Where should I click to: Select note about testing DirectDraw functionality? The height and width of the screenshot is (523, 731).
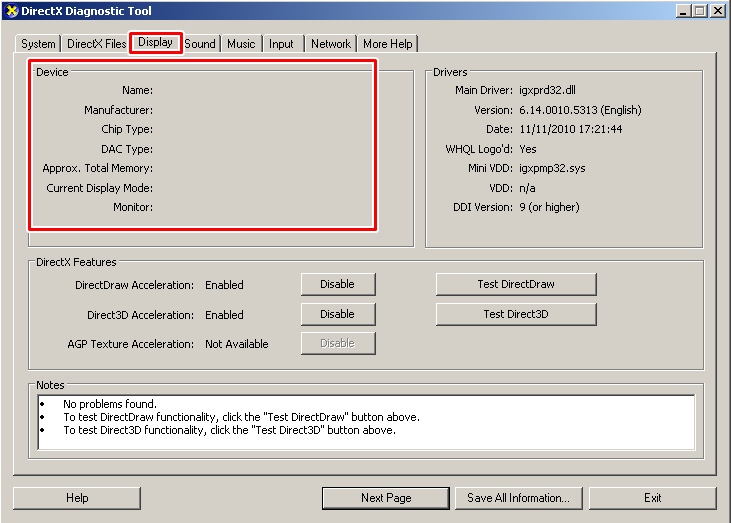tap(241, 417)
